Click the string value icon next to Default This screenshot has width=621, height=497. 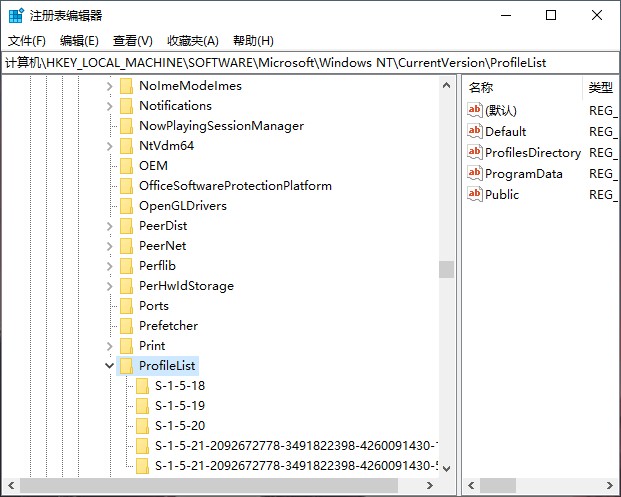pos(474,131)
